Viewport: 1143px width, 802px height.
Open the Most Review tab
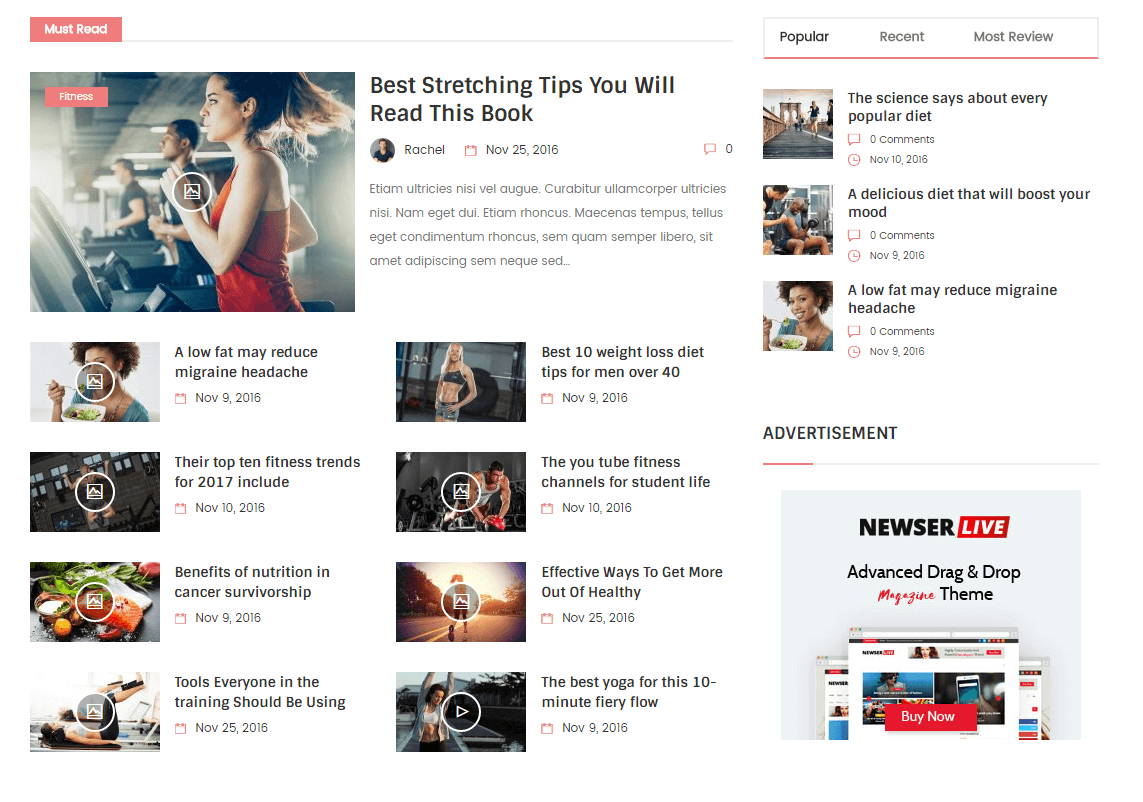click(1013, 37)
